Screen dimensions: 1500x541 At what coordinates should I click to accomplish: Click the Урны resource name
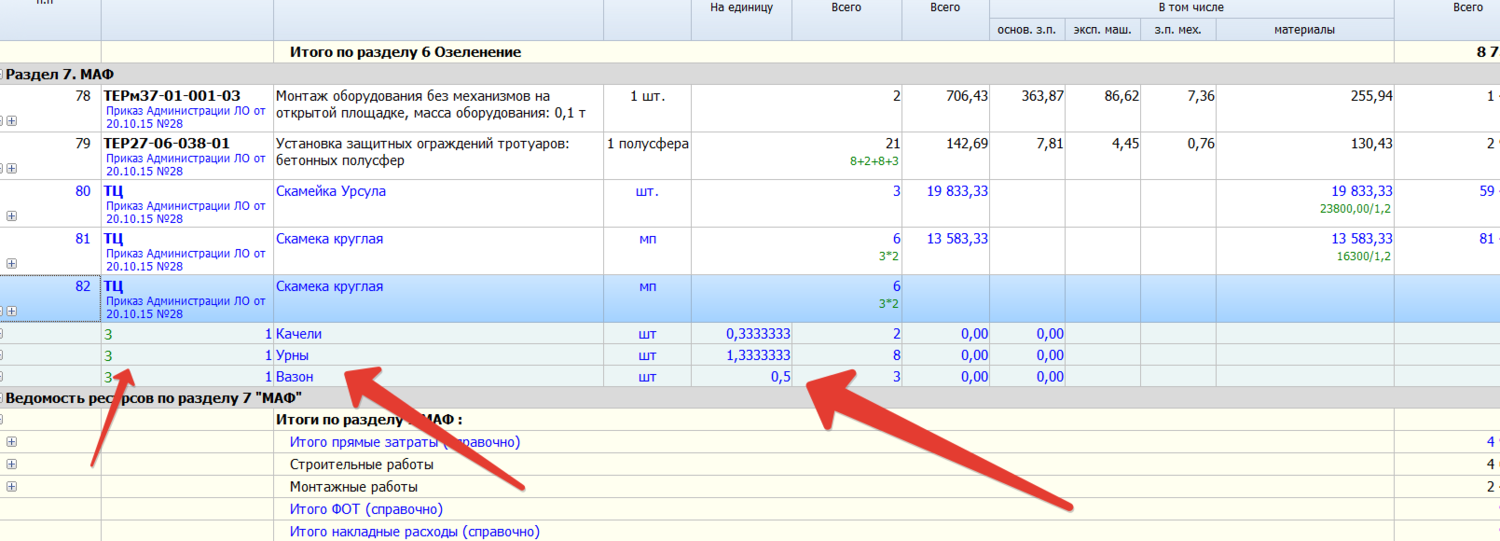tap(294, 356)
